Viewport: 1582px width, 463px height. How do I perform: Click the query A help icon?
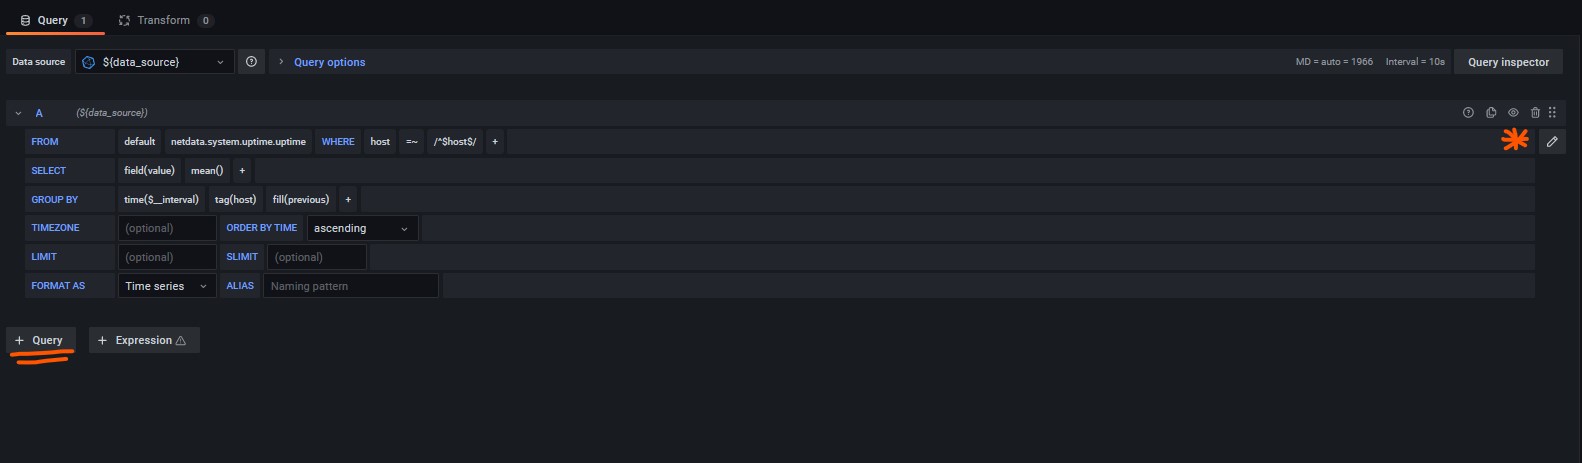[x=1468, y=113]
